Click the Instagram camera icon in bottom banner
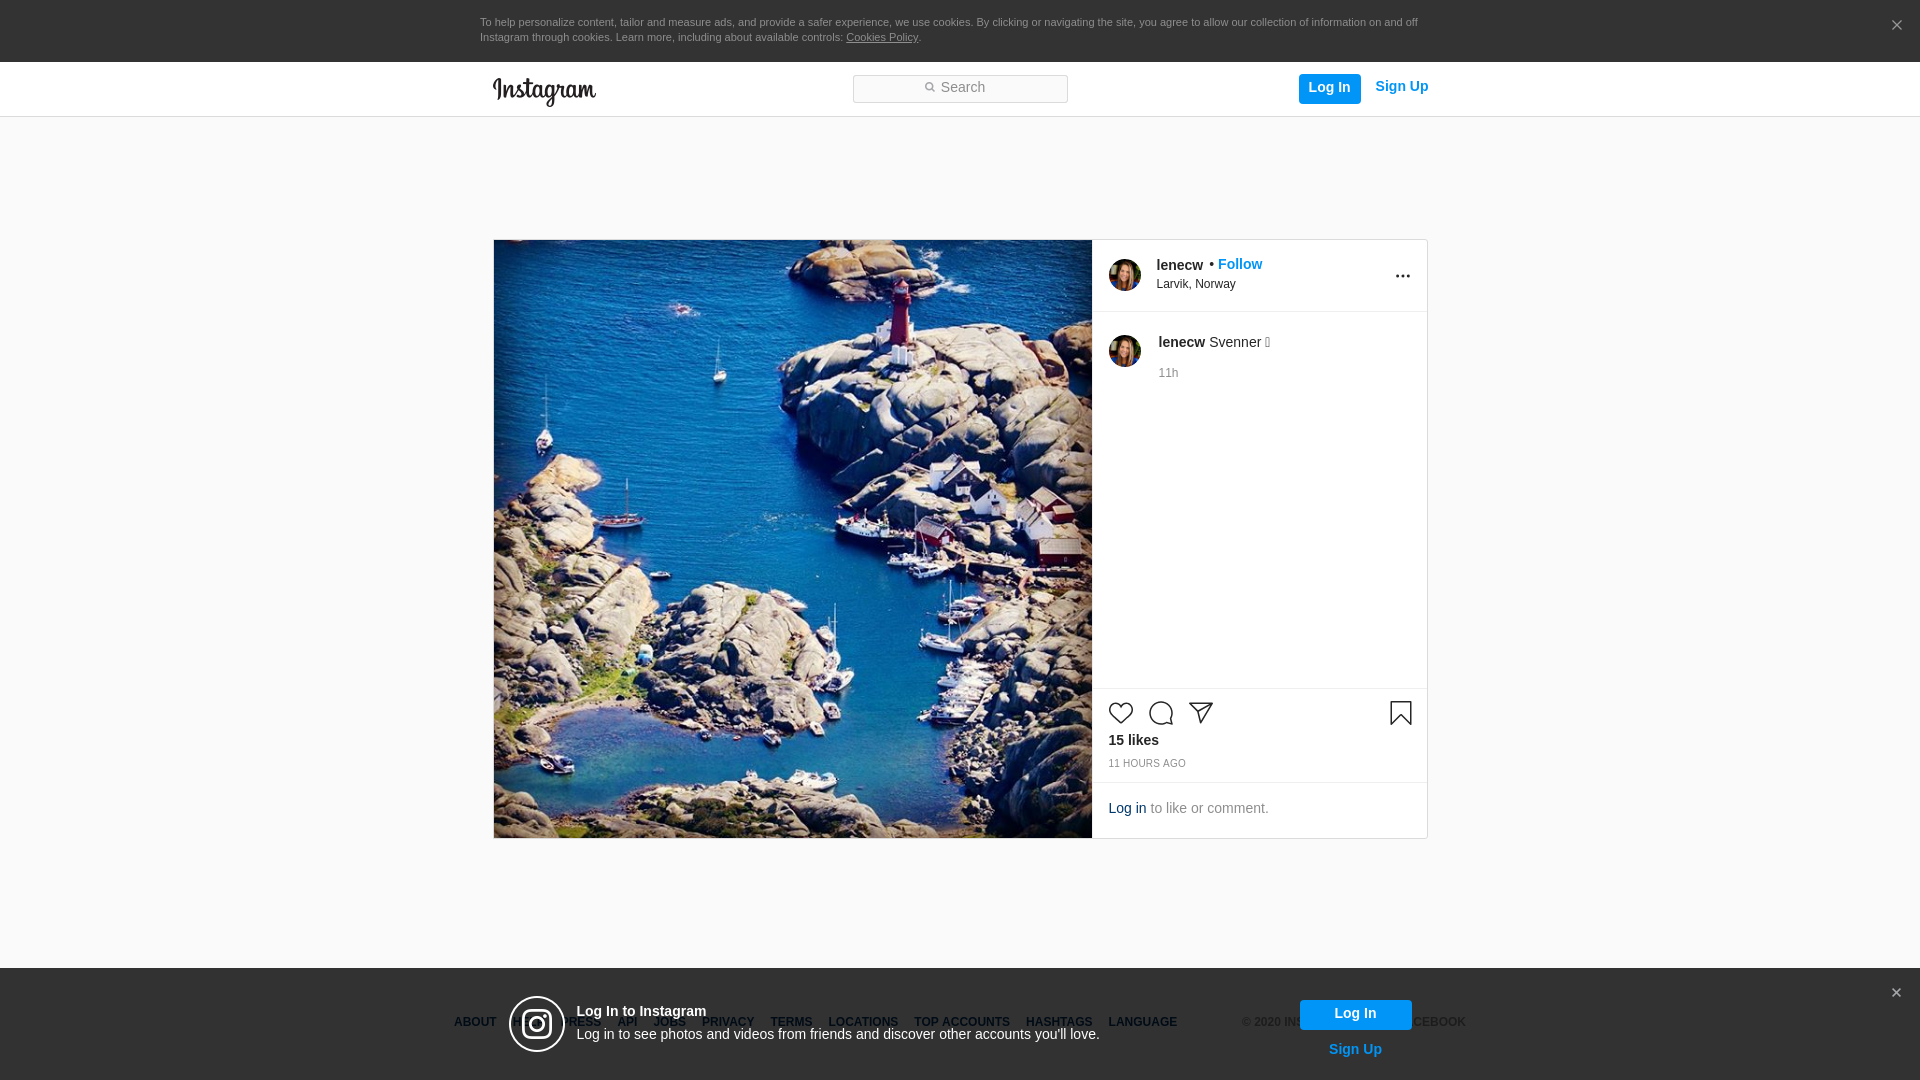1920x1080 pixels. pos(537,1024)
